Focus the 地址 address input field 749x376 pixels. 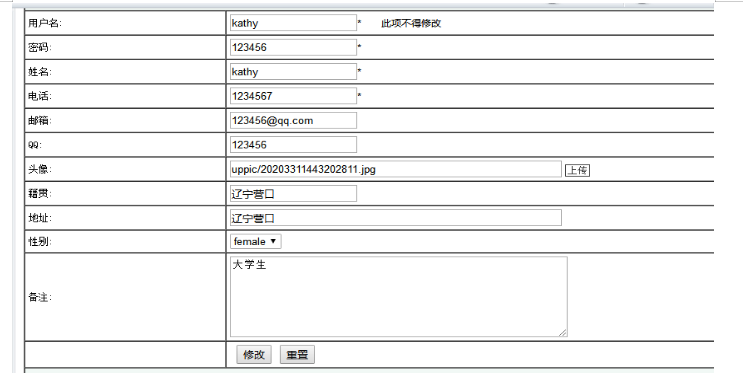(396, 218)
